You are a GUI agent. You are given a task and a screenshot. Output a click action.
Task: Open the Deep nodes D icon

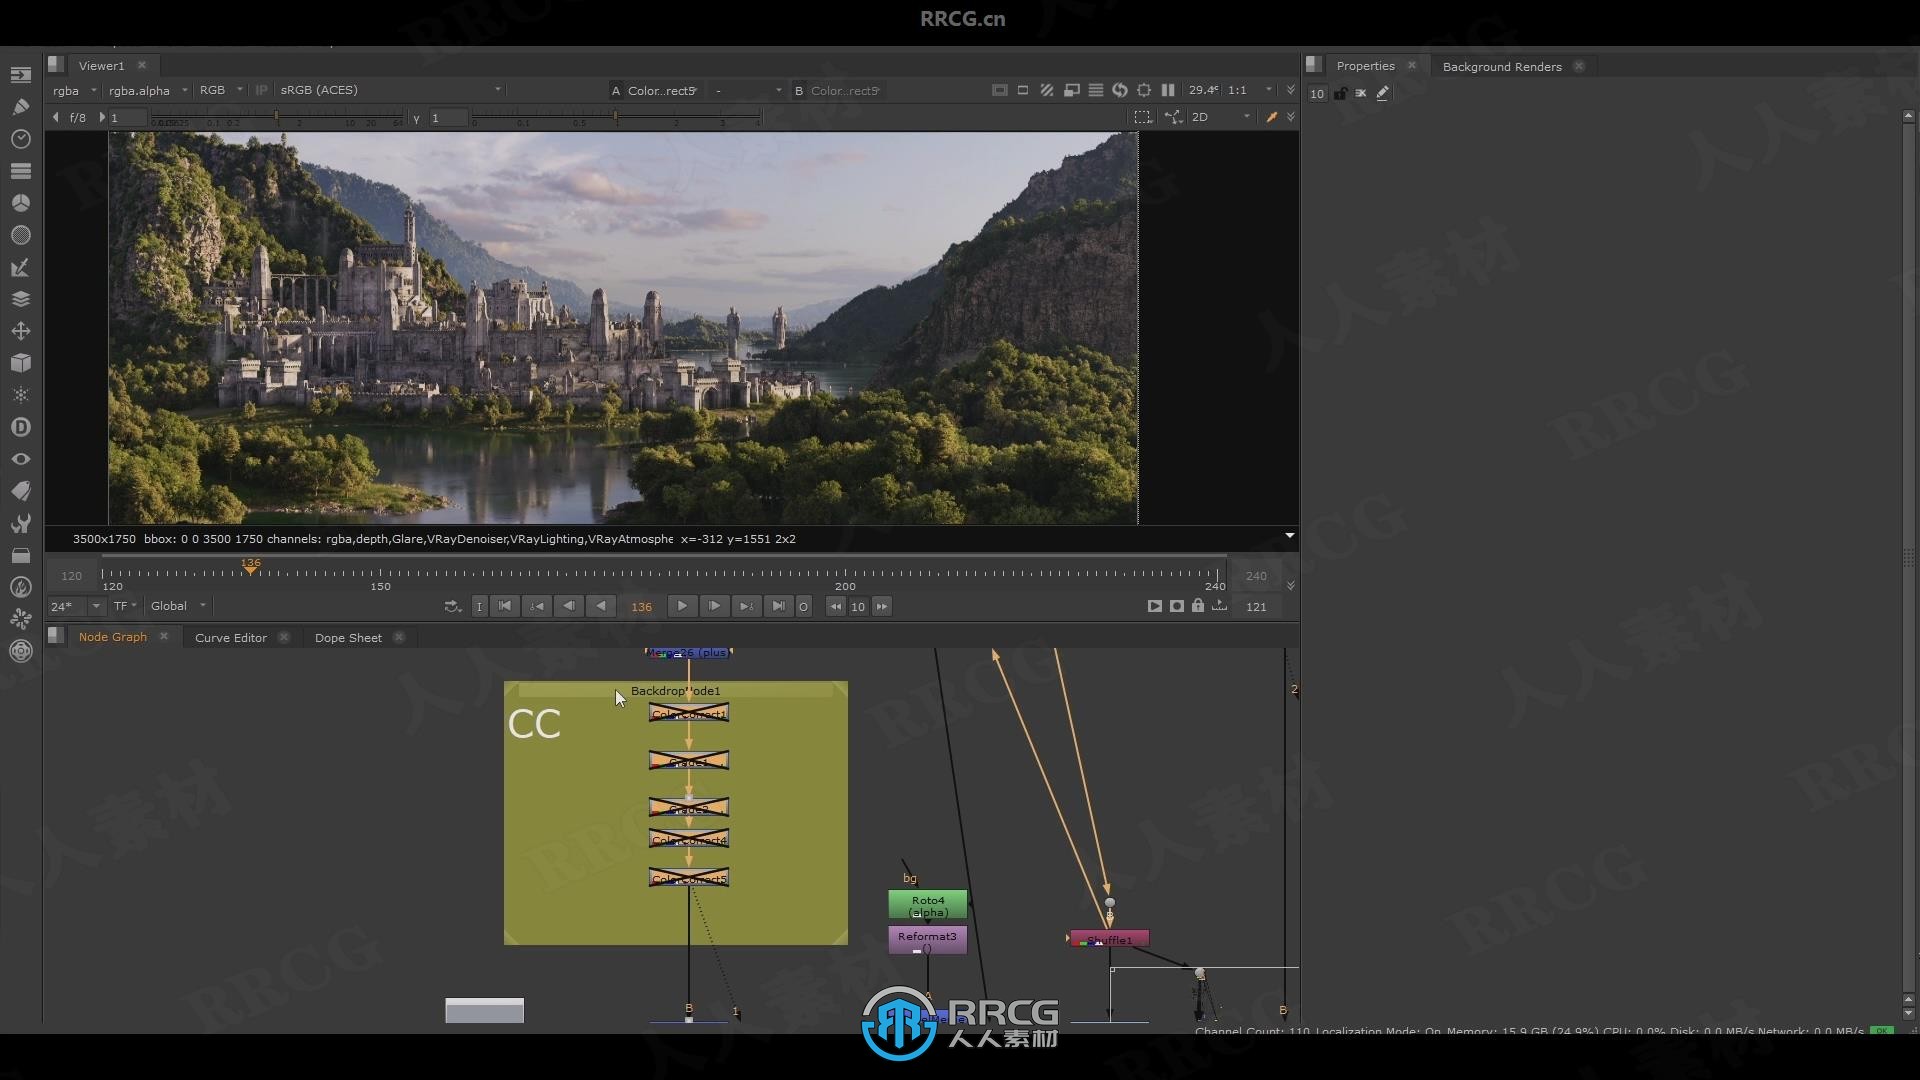point(20,427)
